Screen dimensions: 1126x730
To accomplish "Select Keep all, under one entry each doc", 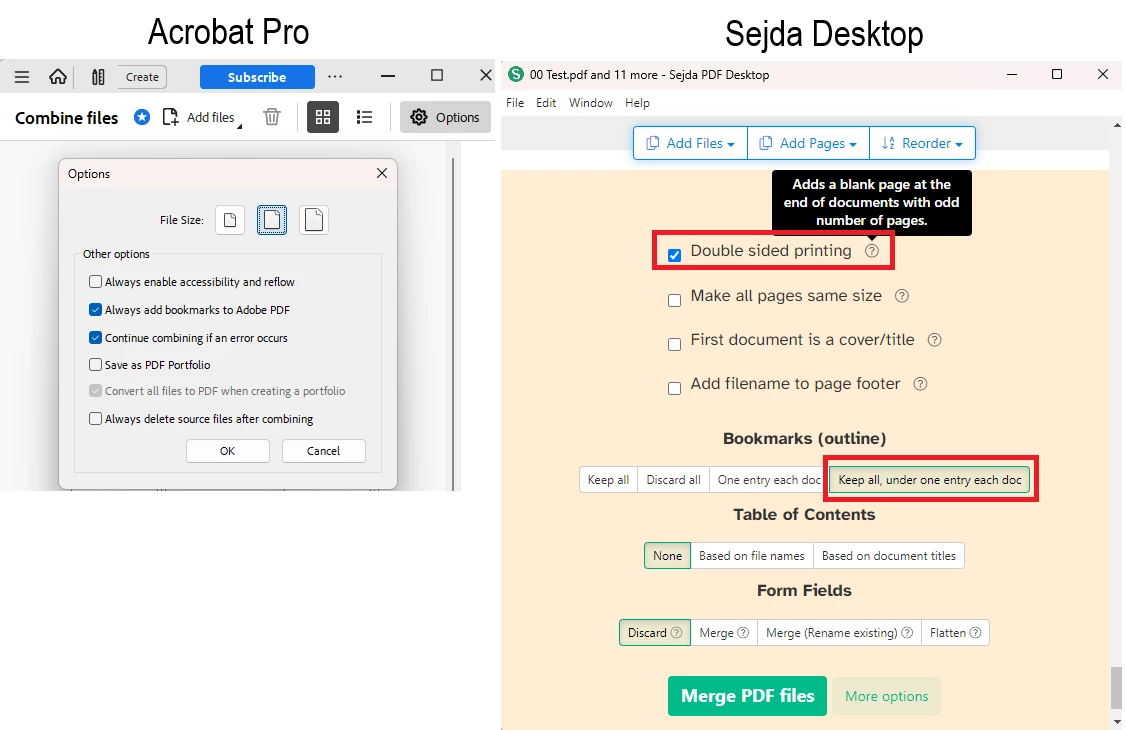I will click(x=930, y=479).
